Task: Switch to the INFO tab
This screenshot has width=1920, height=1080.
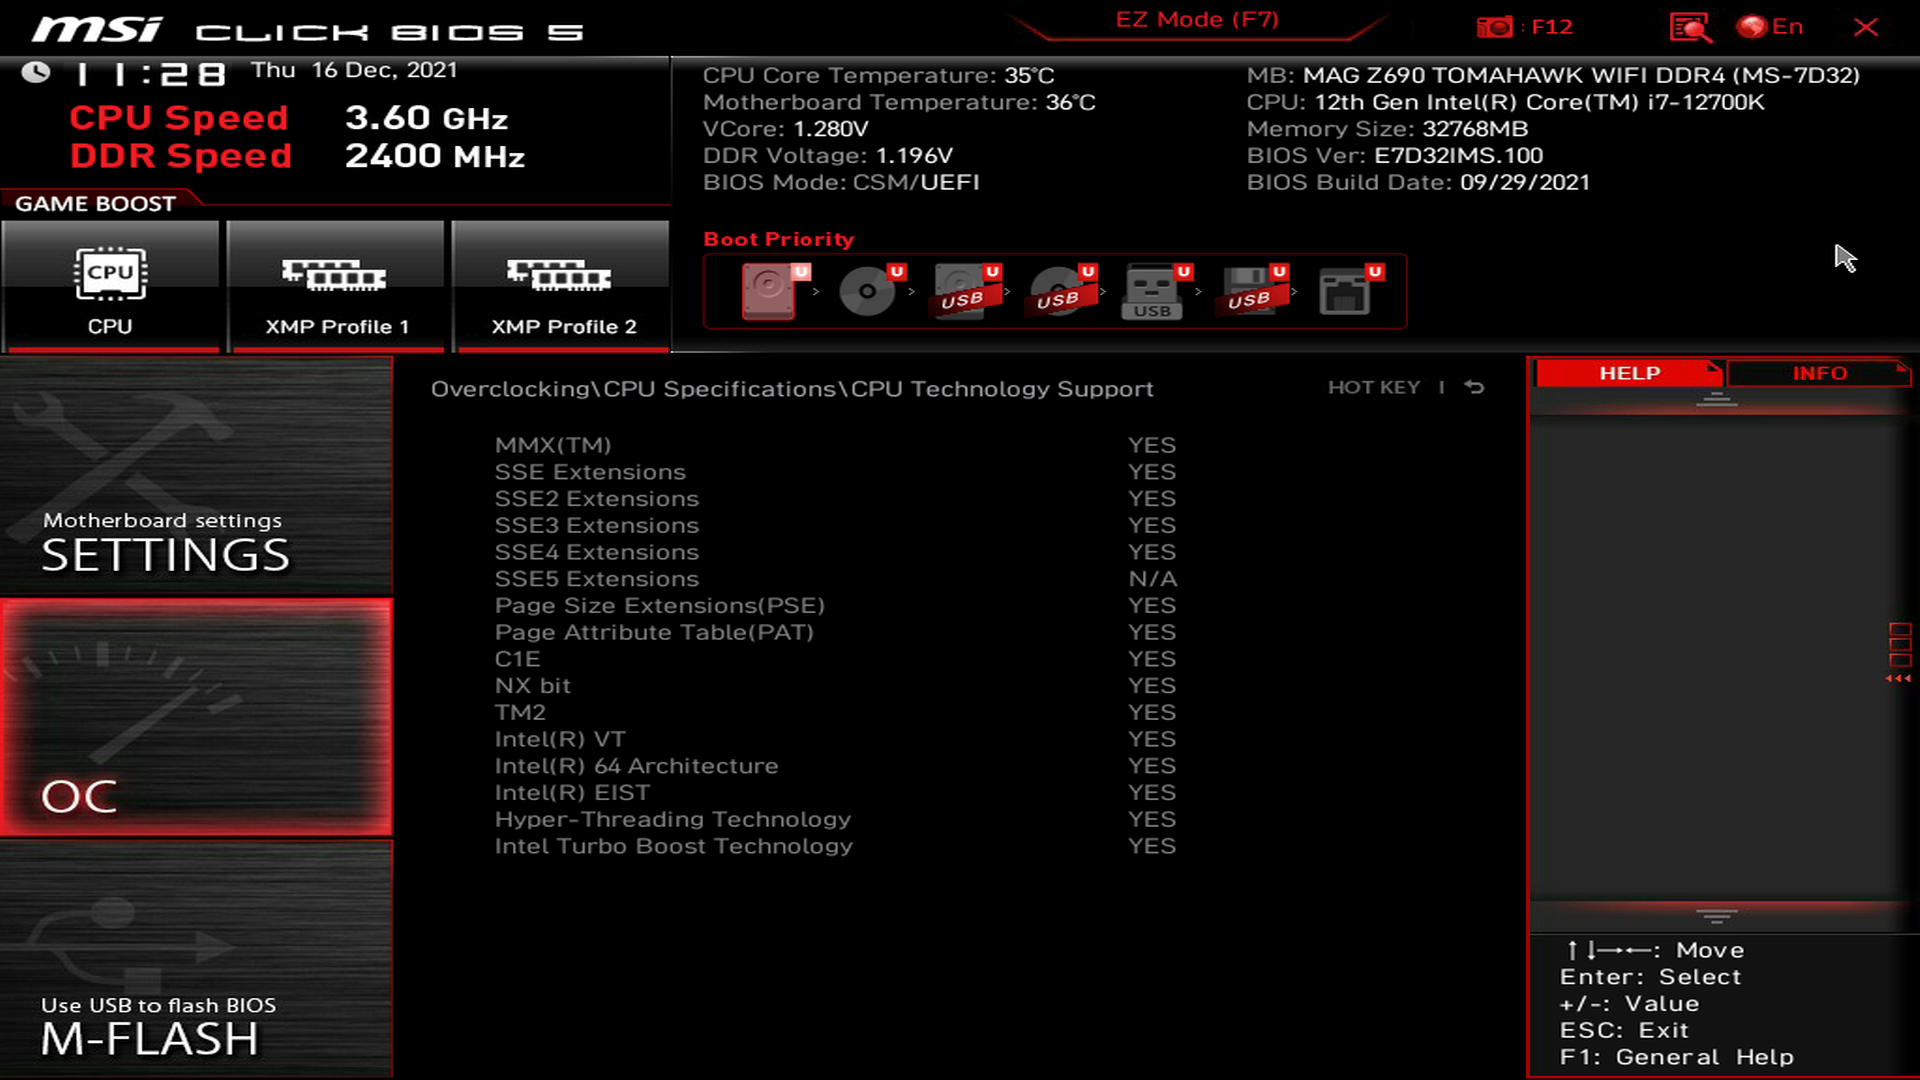Action: (1819, 373)
